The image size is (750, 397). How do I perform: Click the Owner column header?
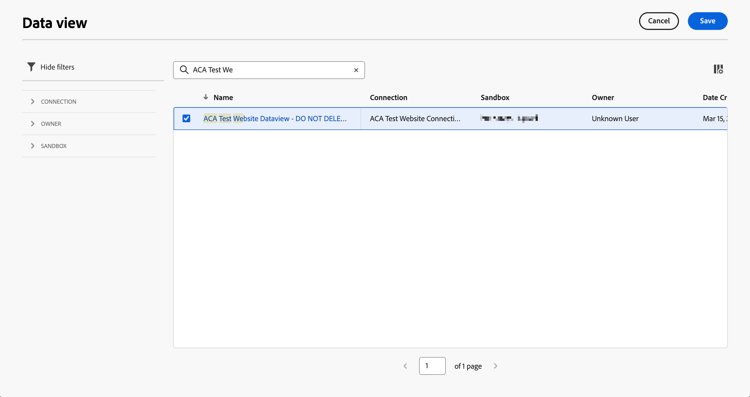coord(603,97)
